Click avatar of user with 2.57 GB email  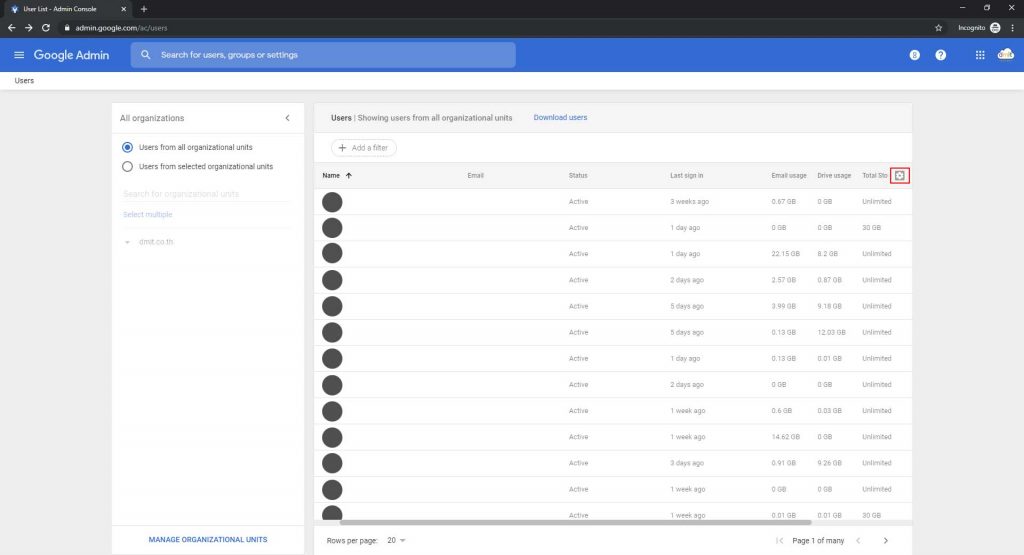332,280
